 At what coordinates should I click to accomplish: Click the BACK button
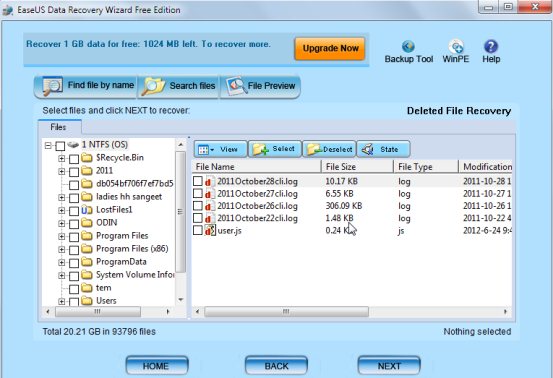pyautogui.click(x=276, y=366)
